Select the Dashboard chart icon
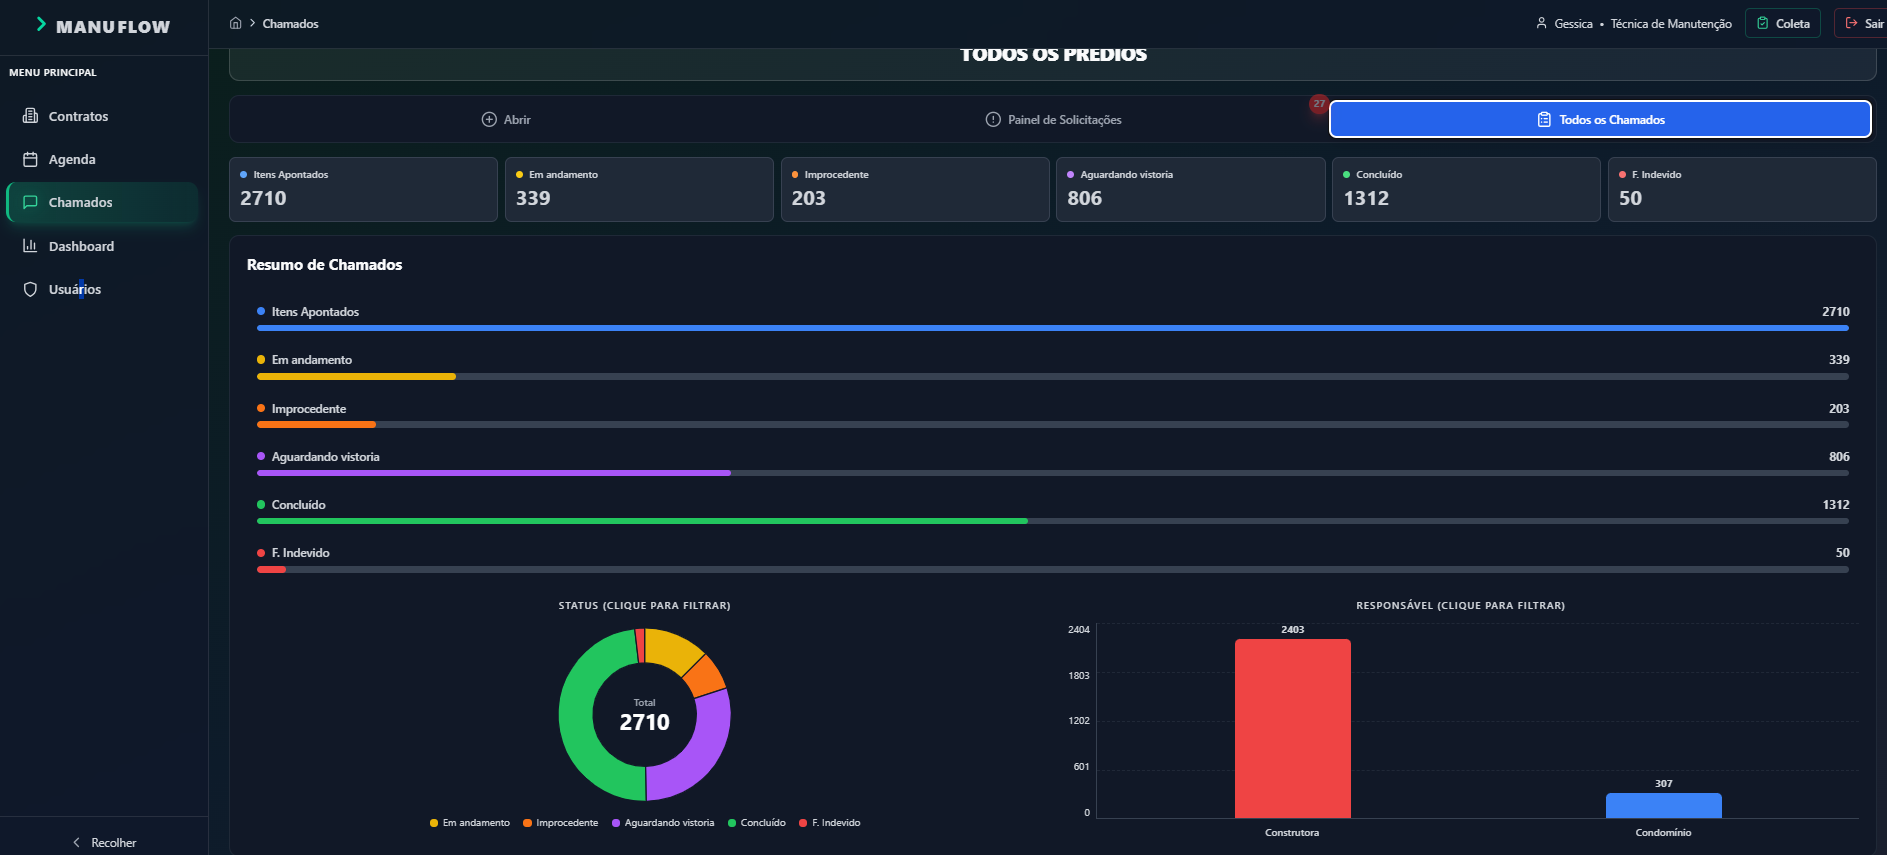 click(30, 246)
